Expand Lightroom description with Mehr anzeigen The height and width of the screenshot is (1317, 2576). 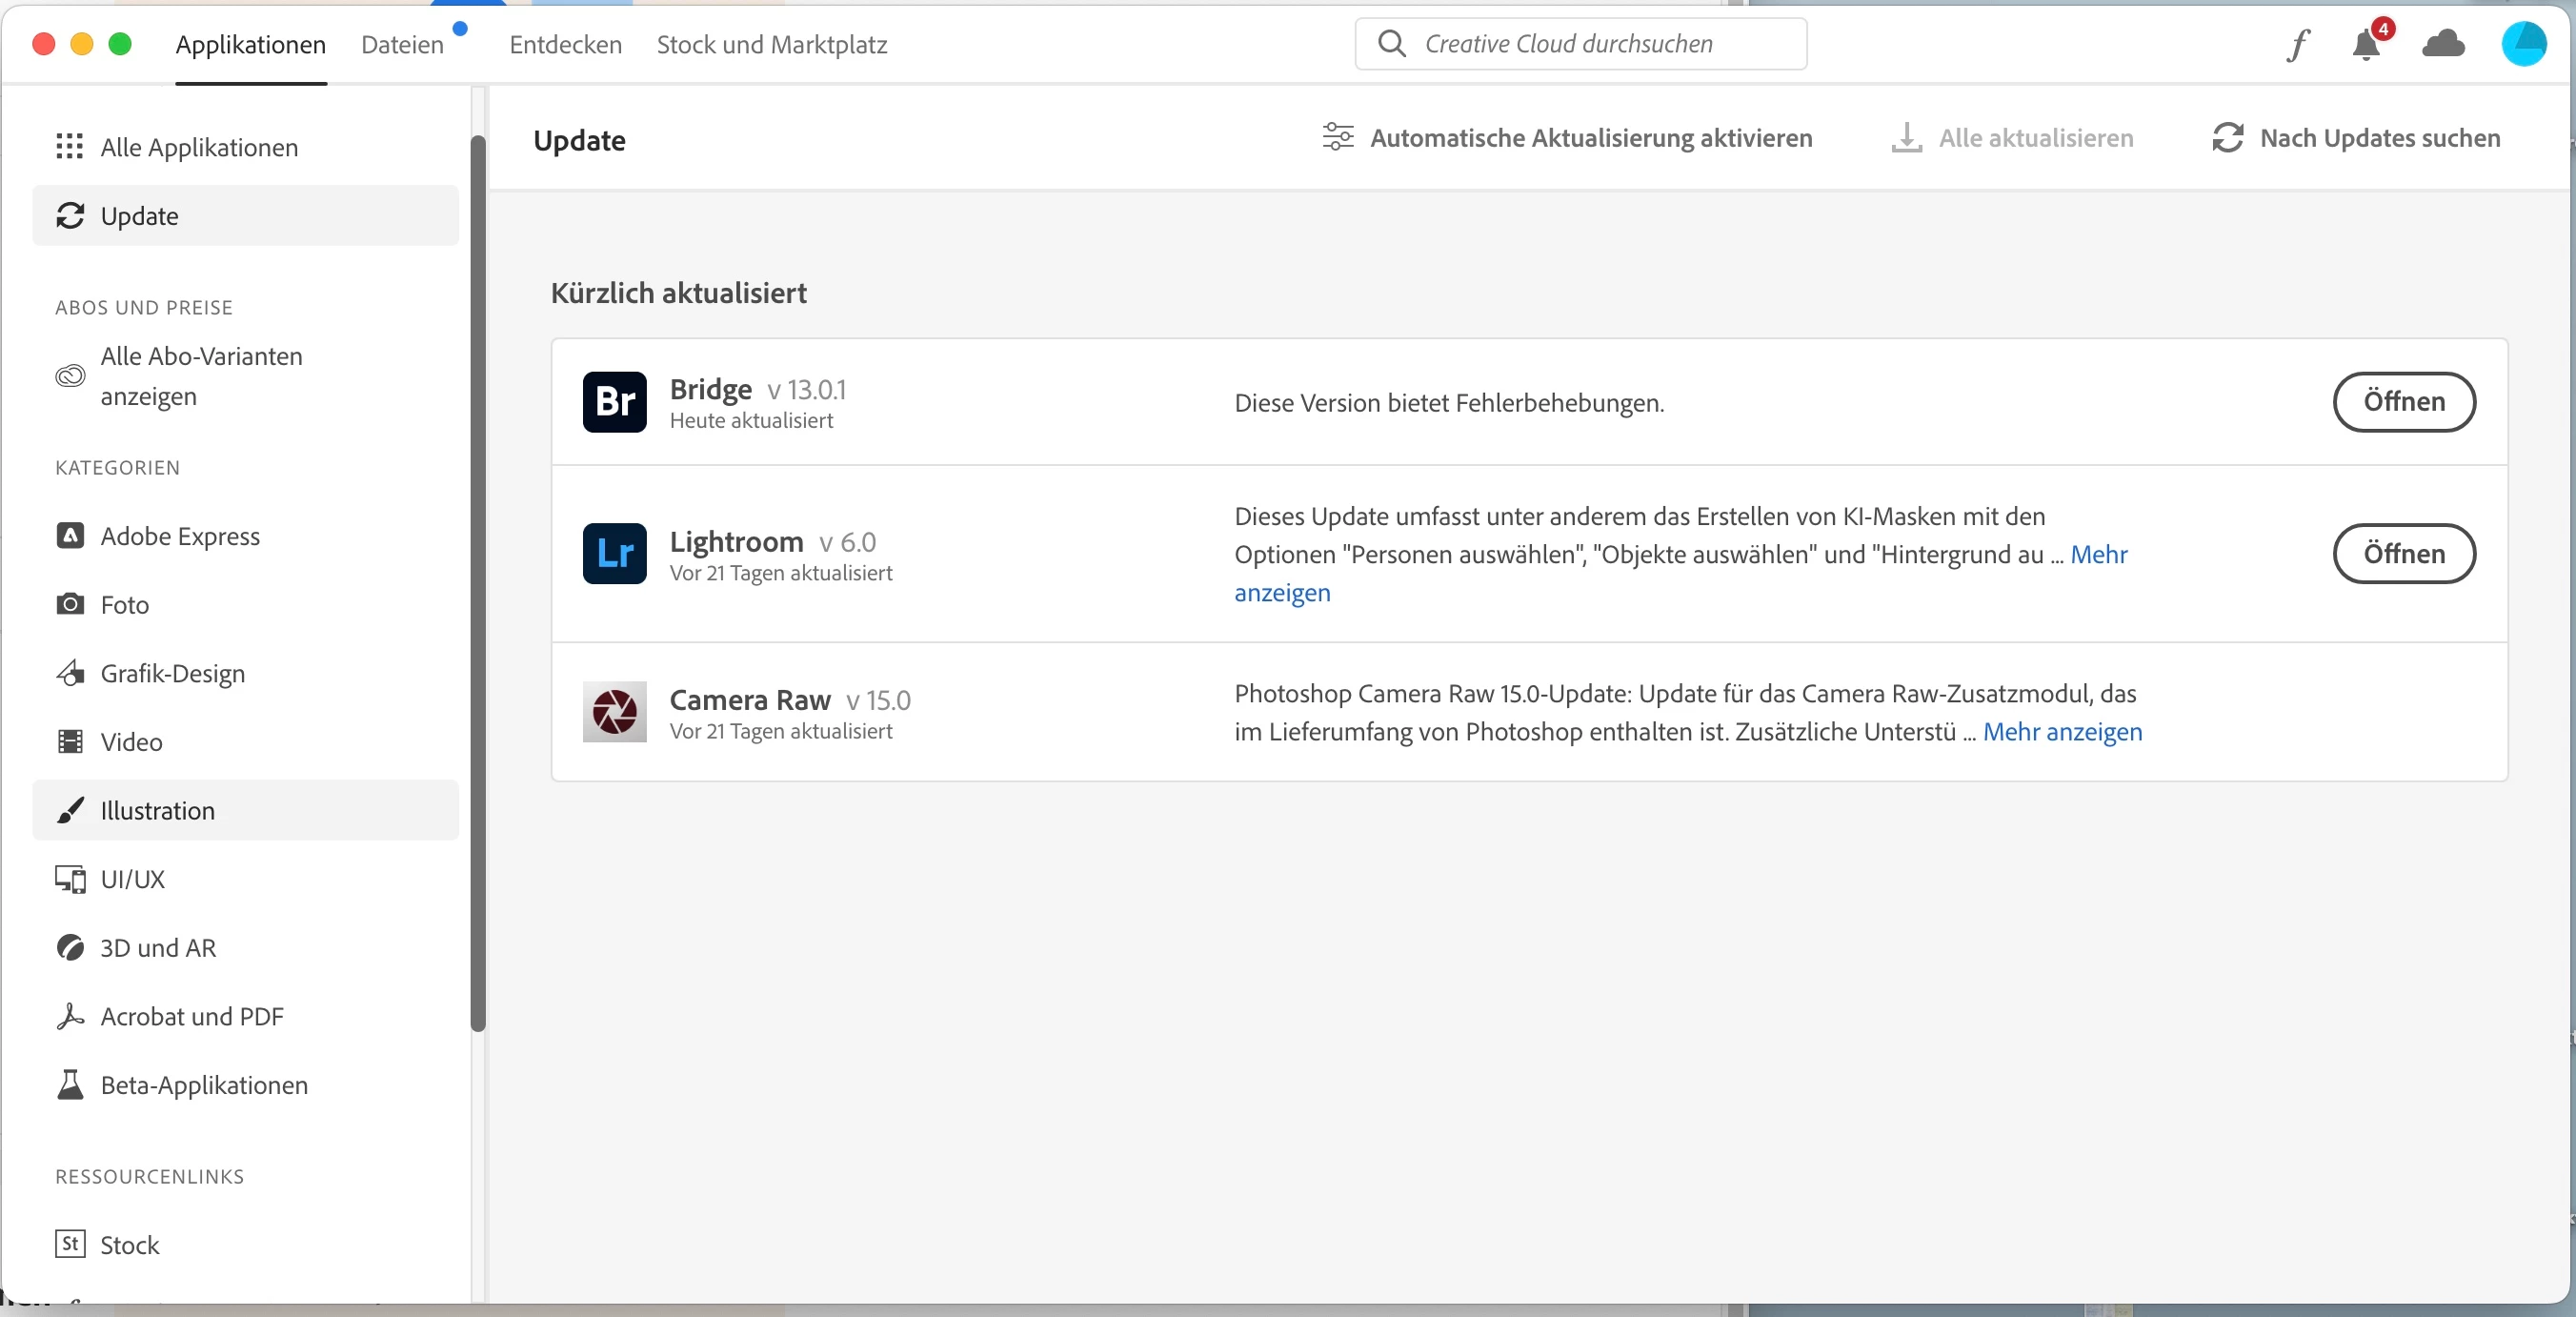tap(2098, 555)
